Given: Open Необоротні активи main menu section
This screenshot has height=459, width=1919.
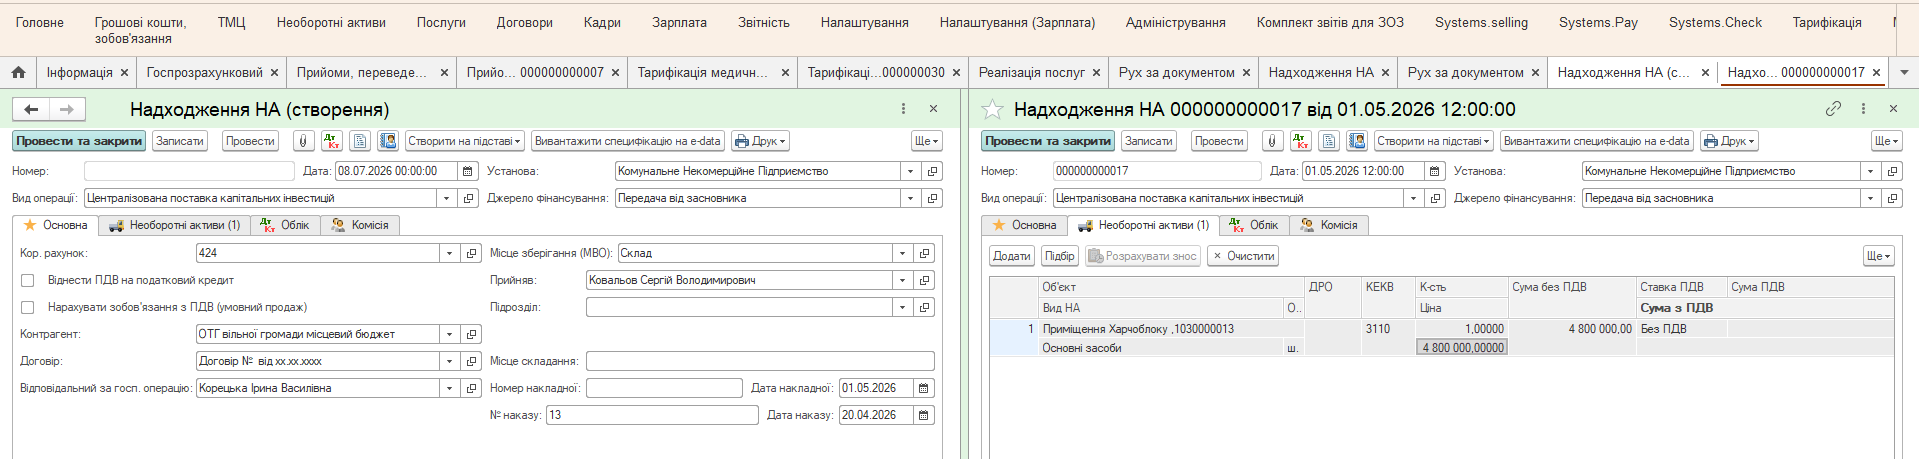Looking at the screenshot, I should 331,22.
